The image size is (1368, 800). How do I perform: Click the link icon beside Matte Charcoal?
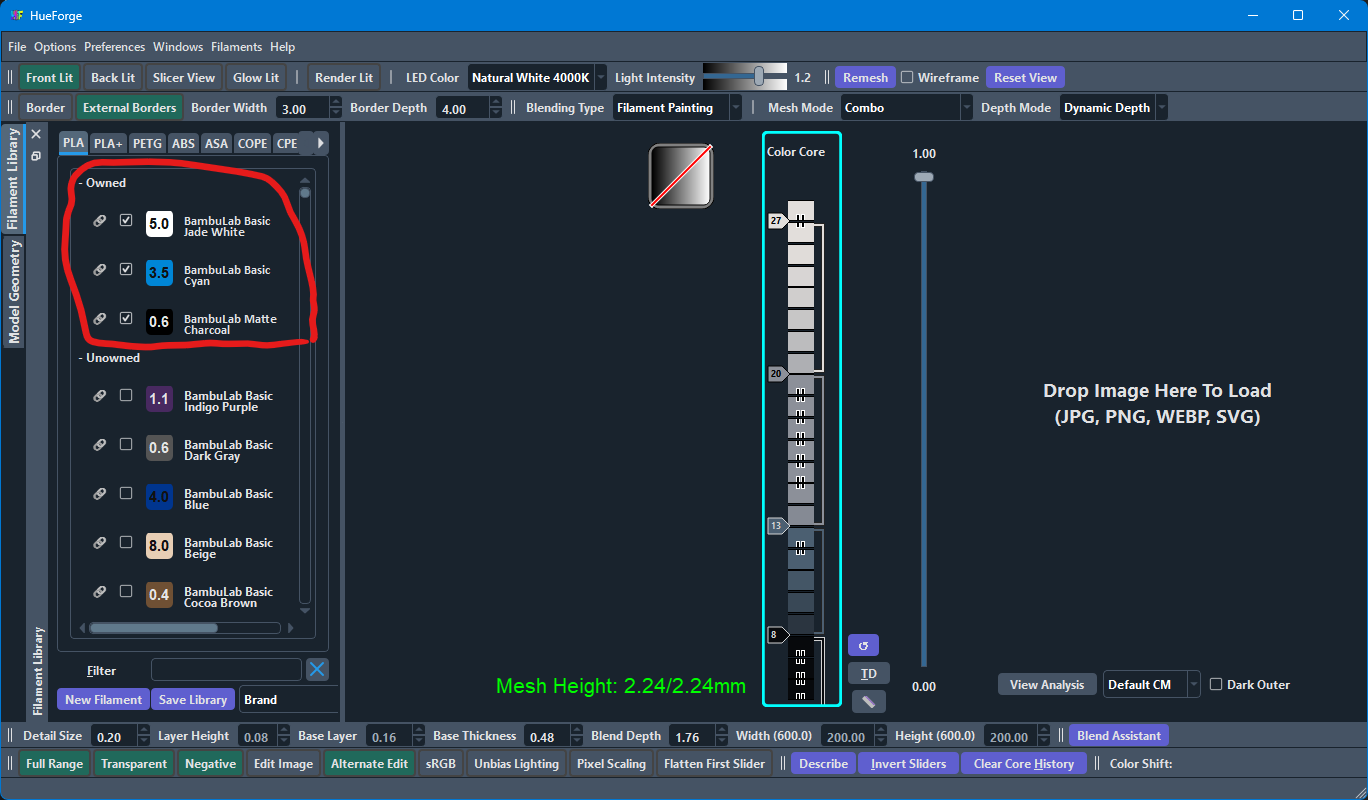tap(100, 319)
